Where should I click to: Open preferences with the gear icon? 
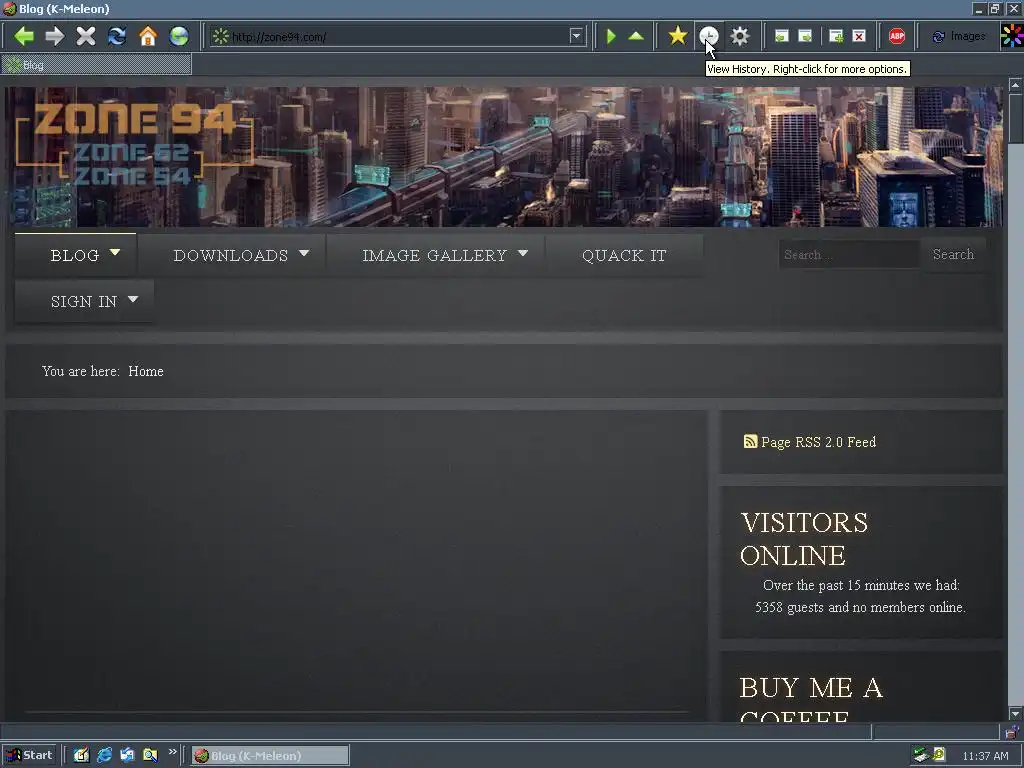pos(739,36)
